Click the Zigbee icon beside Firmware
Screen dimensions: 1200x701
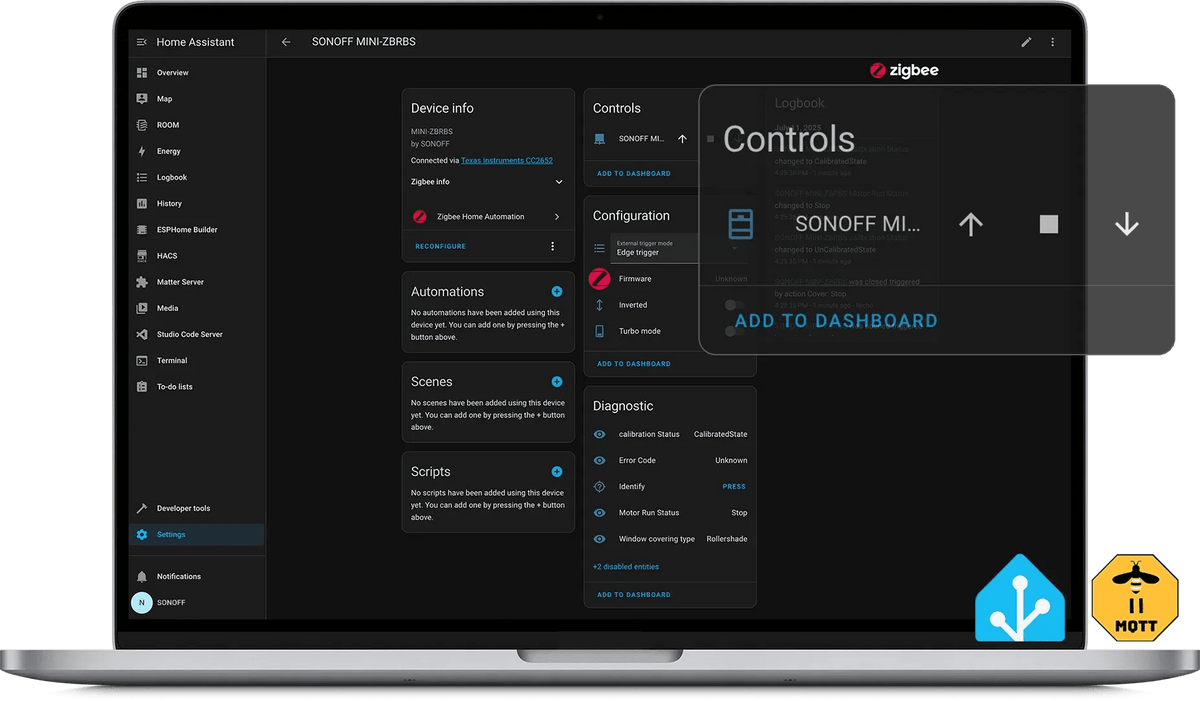[600, 279]
